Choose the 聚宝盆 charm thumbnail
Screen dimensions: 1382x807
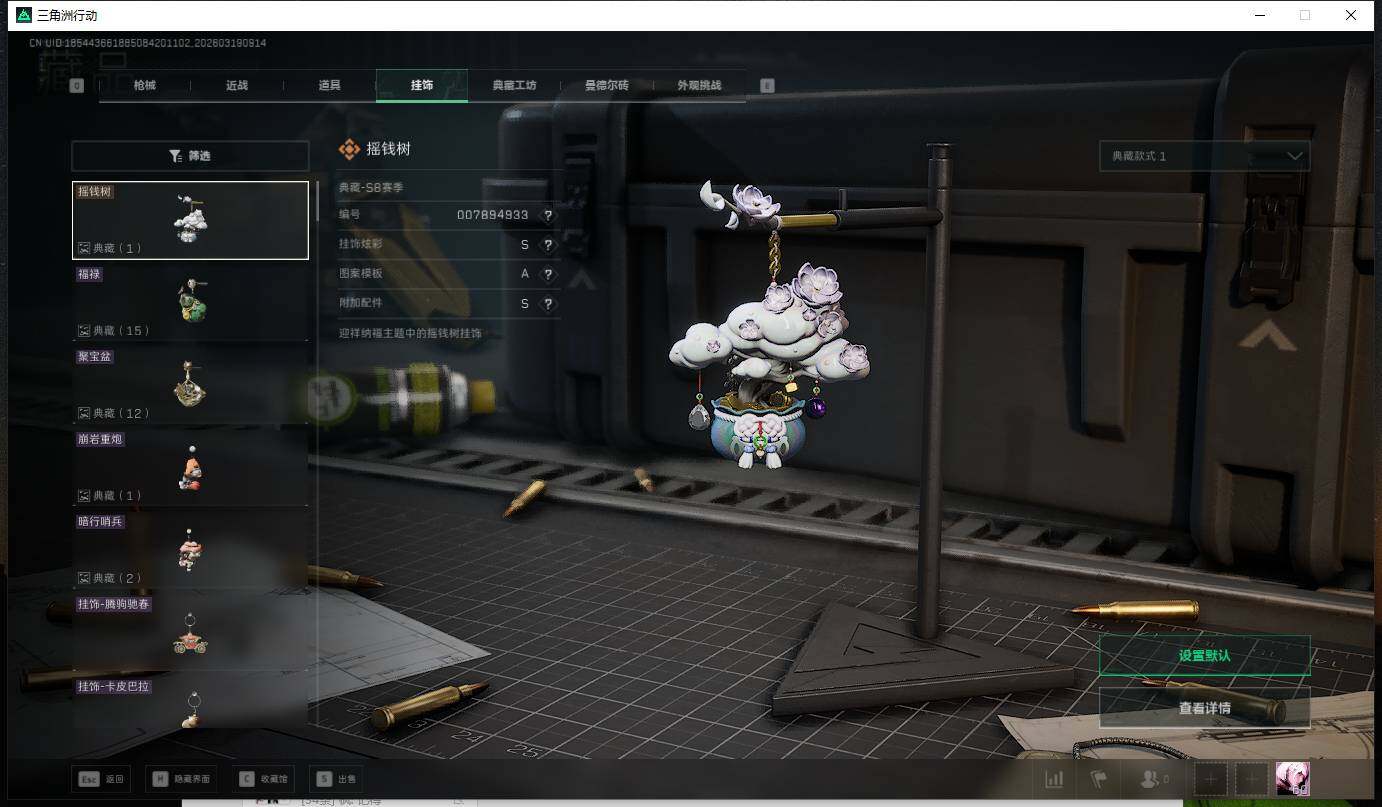coord(190,384)
